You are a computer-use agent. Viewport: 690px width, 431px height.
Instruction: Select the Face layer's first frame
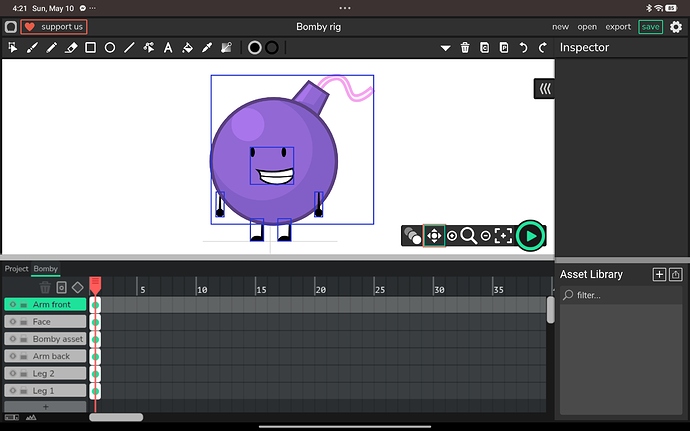95,322
